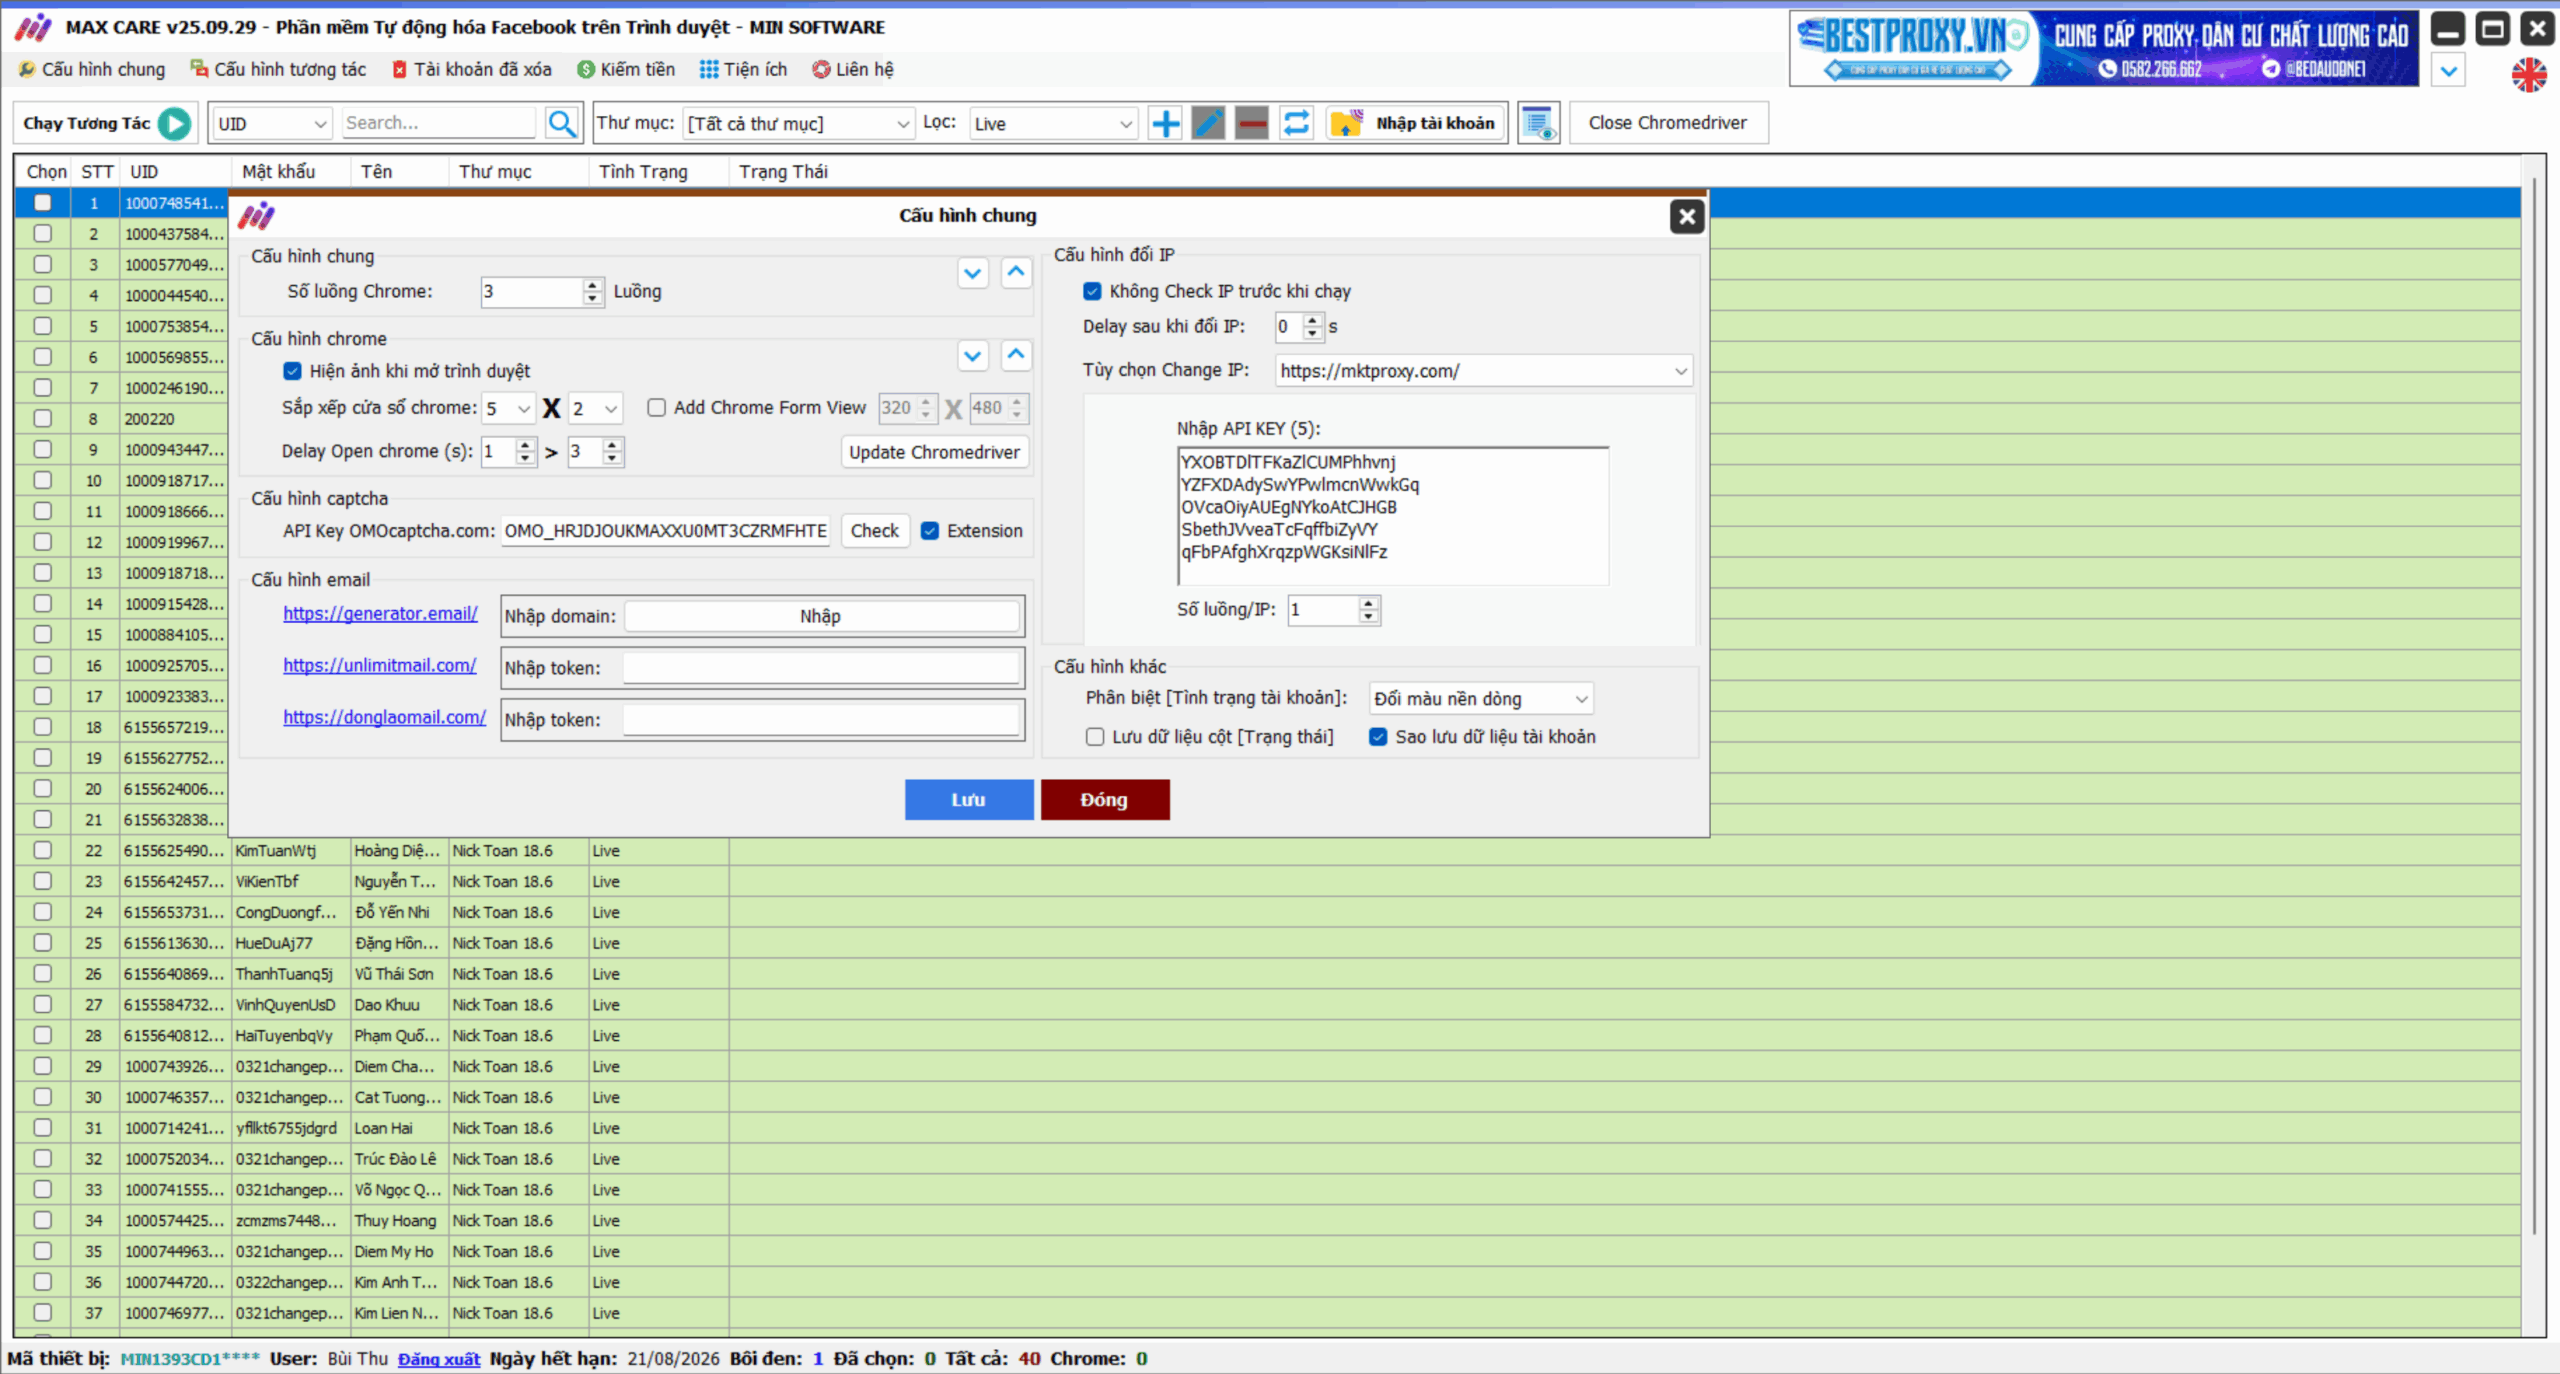The image size is (2560, 1374).
Task: Click the blue plus add account icon
Action: [1165, 123]
